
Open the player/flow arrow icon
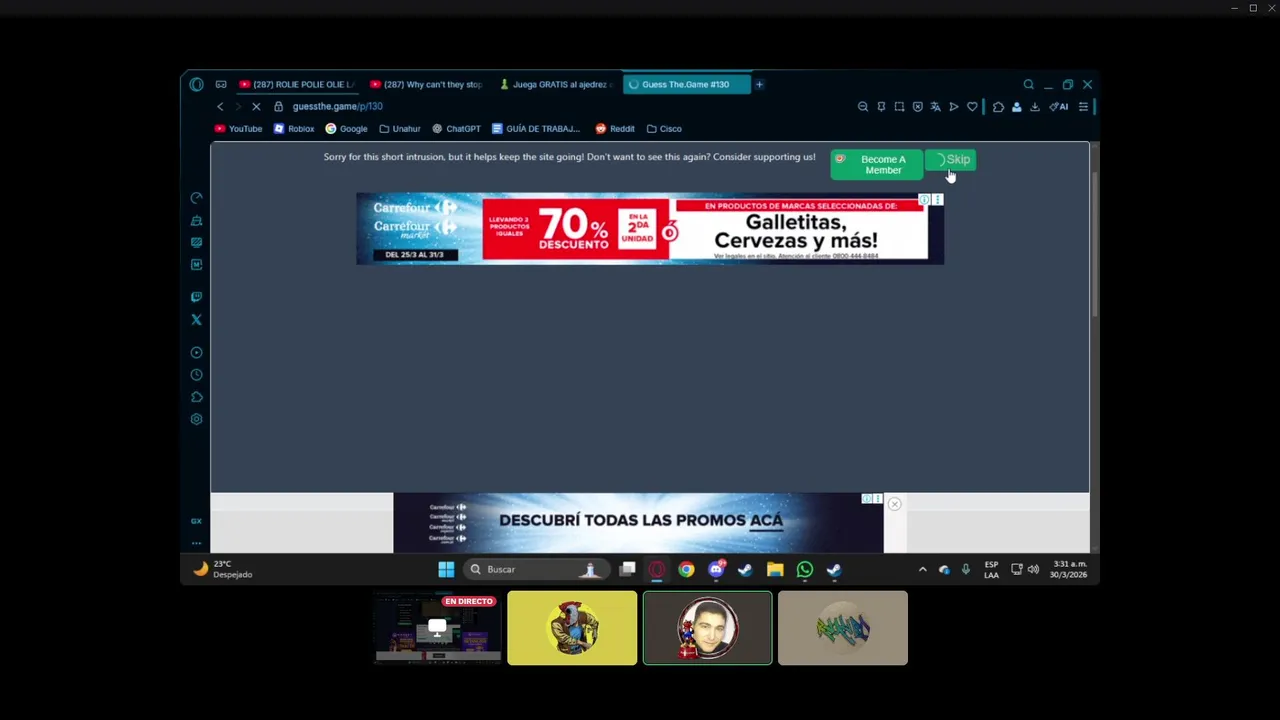pyautogui.click(x=953, y=107)
